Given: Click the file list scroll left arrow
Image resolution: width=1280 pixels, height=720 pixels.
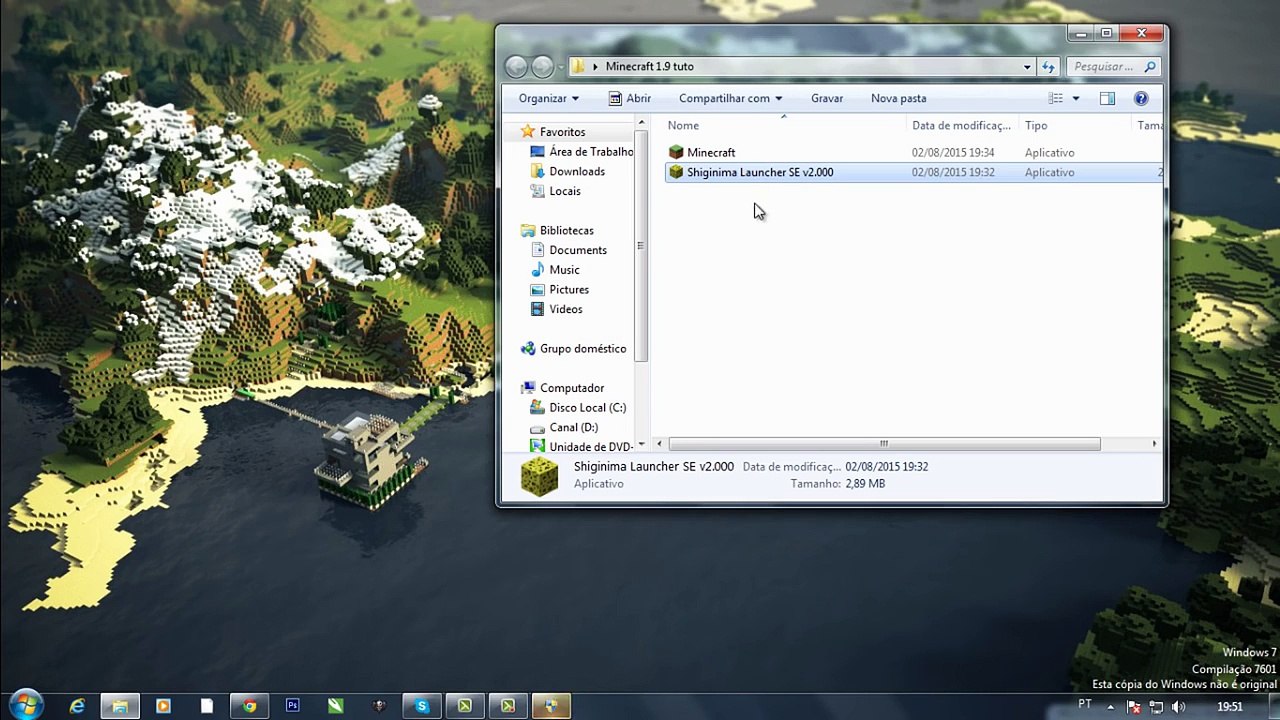Looking at the screenshot, I should (658, 444).
